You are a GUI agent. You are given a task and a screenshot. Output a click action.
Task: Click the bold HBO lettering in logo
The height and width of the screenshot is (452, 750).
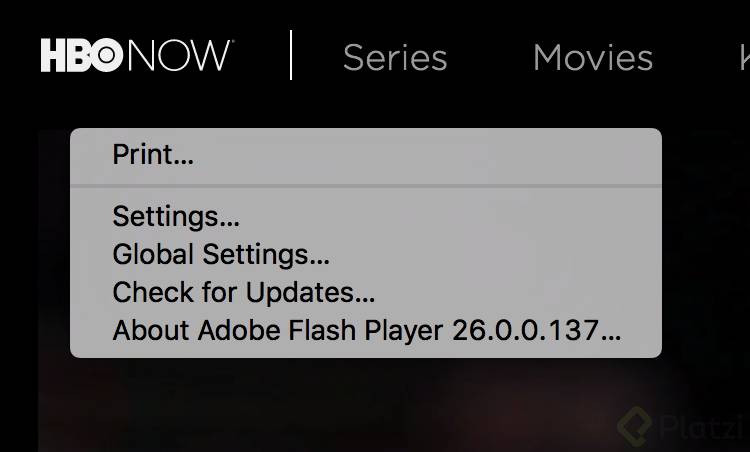tap(82, 55)
